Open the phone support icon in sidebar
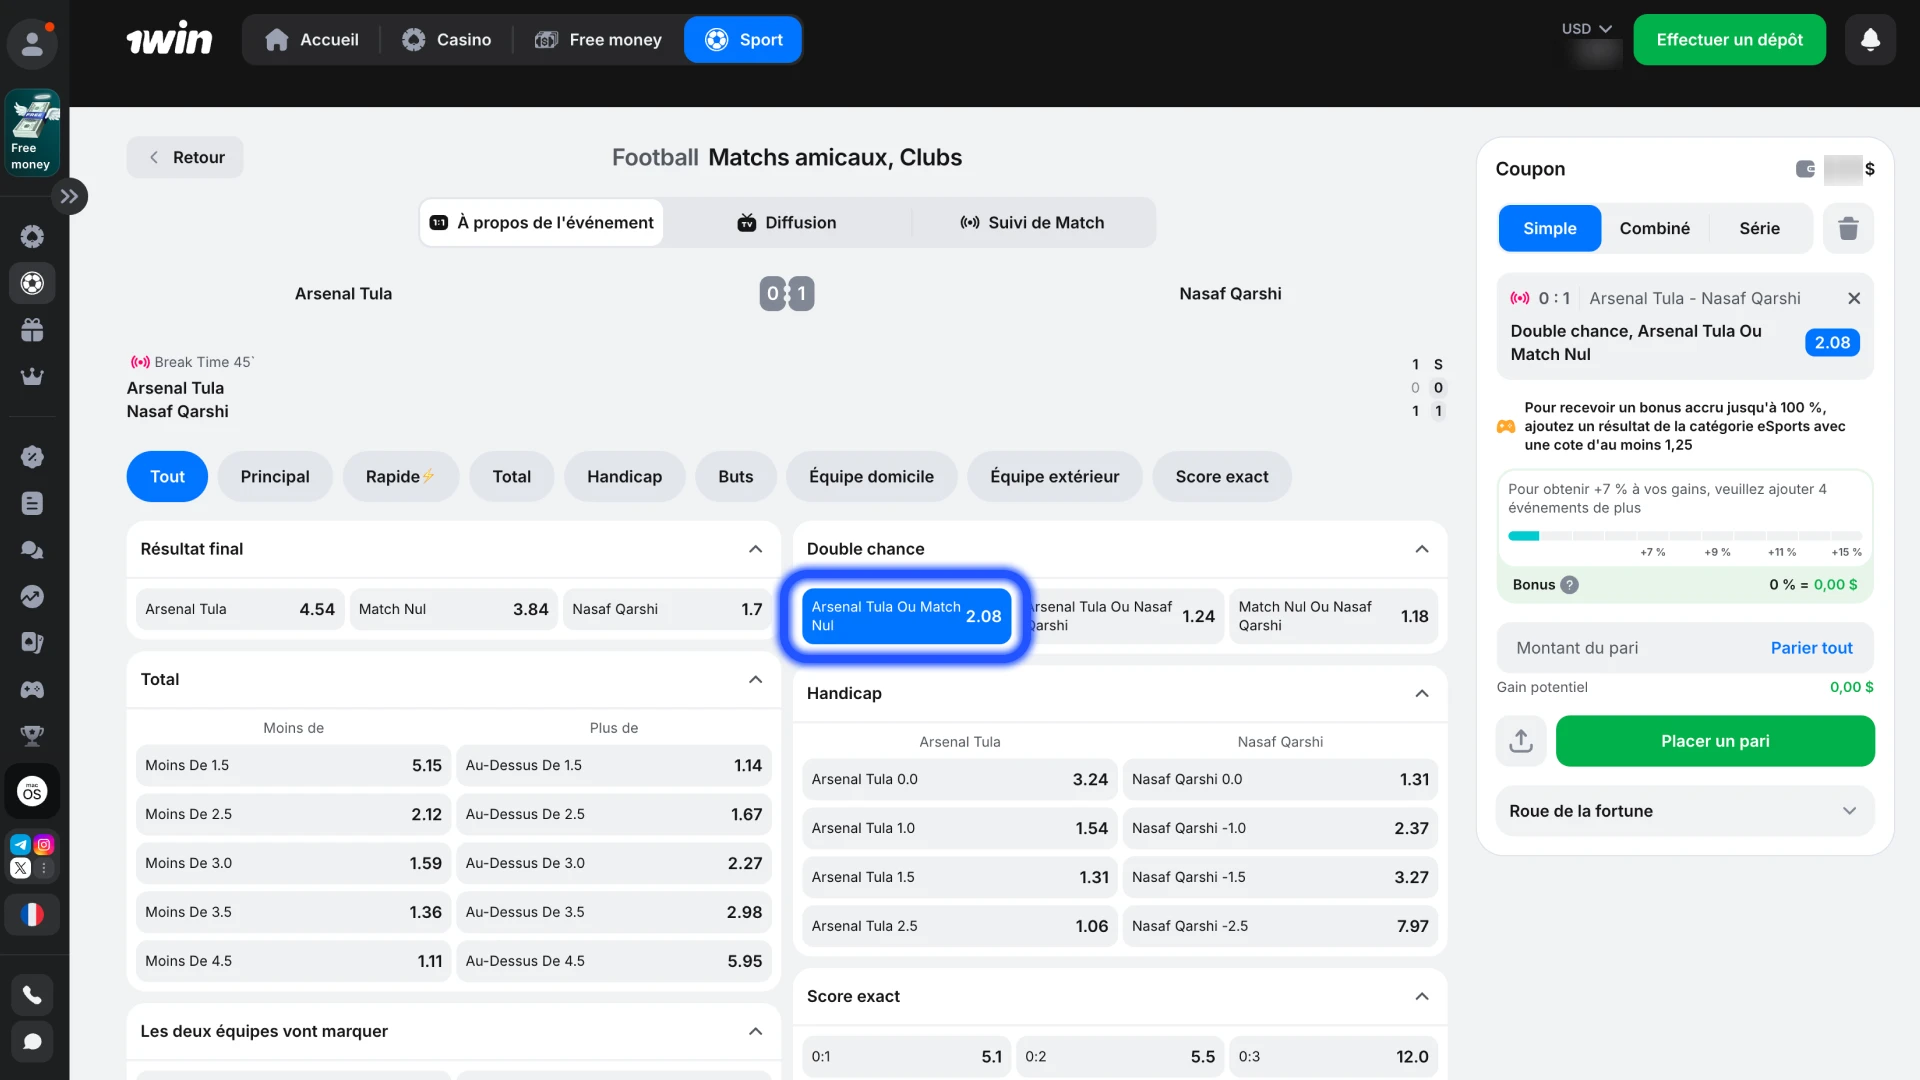Screen dimensions: 1920x1080 pos(32,995)
